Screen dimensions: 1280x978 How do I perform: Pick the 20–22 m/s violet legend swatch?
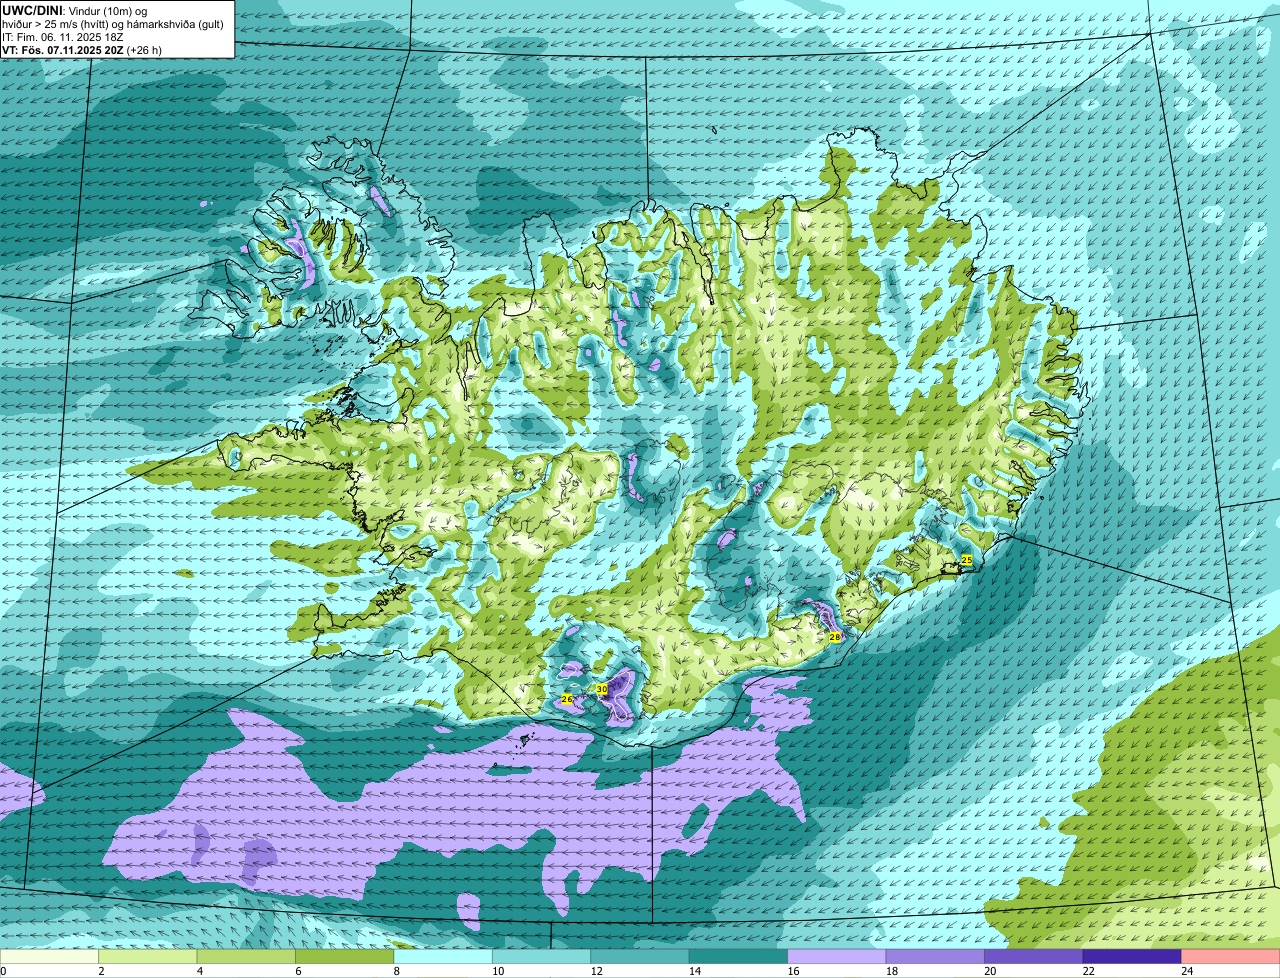point(1033,957)
